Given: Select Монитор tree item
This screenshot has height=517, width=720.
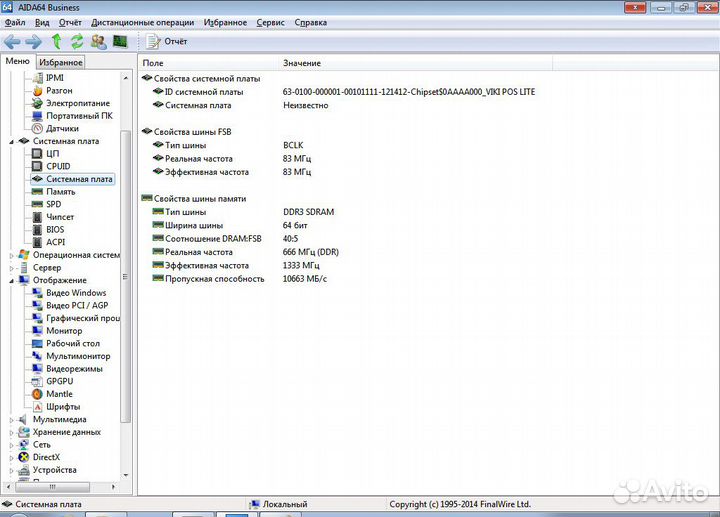Looking at the screenshot, I should [x=64, y=331].
